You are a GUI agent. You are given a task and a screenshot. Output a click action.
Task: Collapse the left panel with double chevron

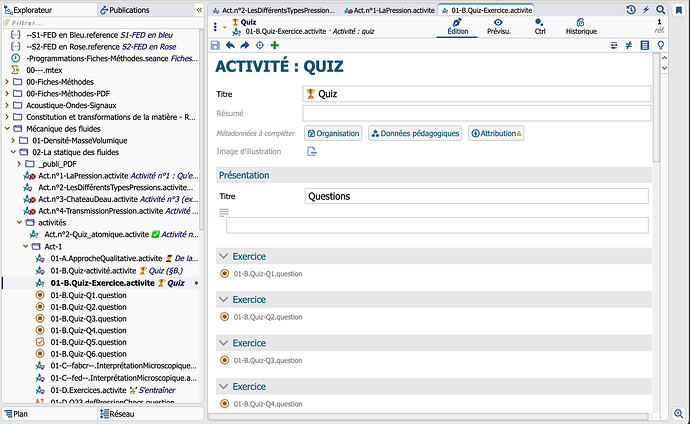199,10
